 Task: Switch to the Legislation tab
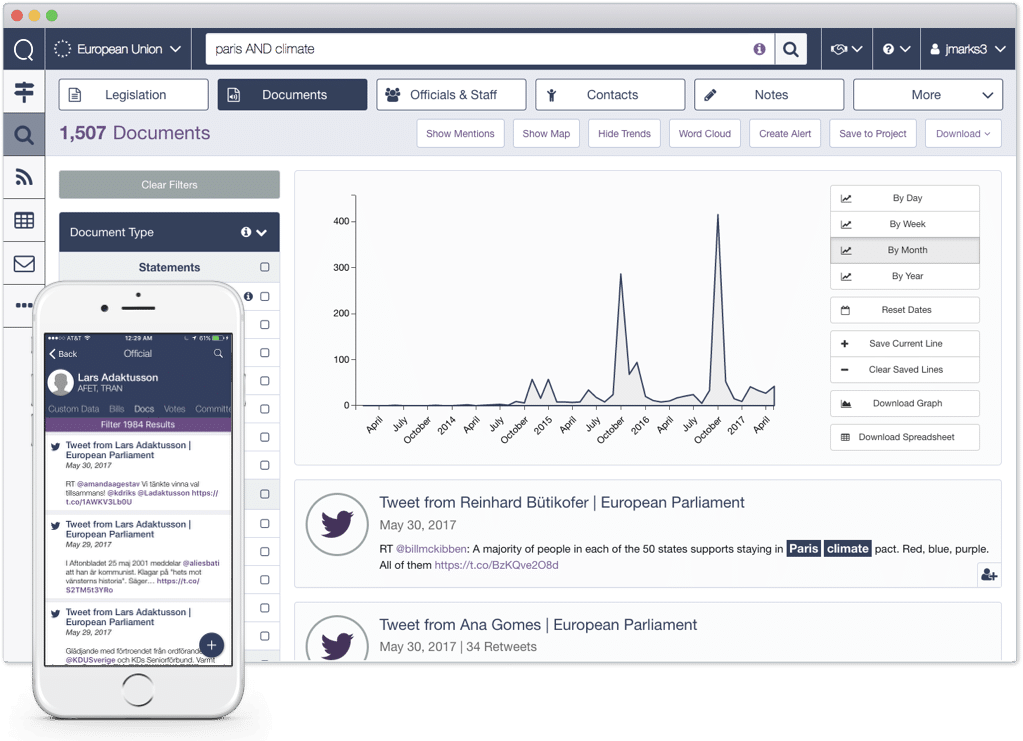coord(134,95)
